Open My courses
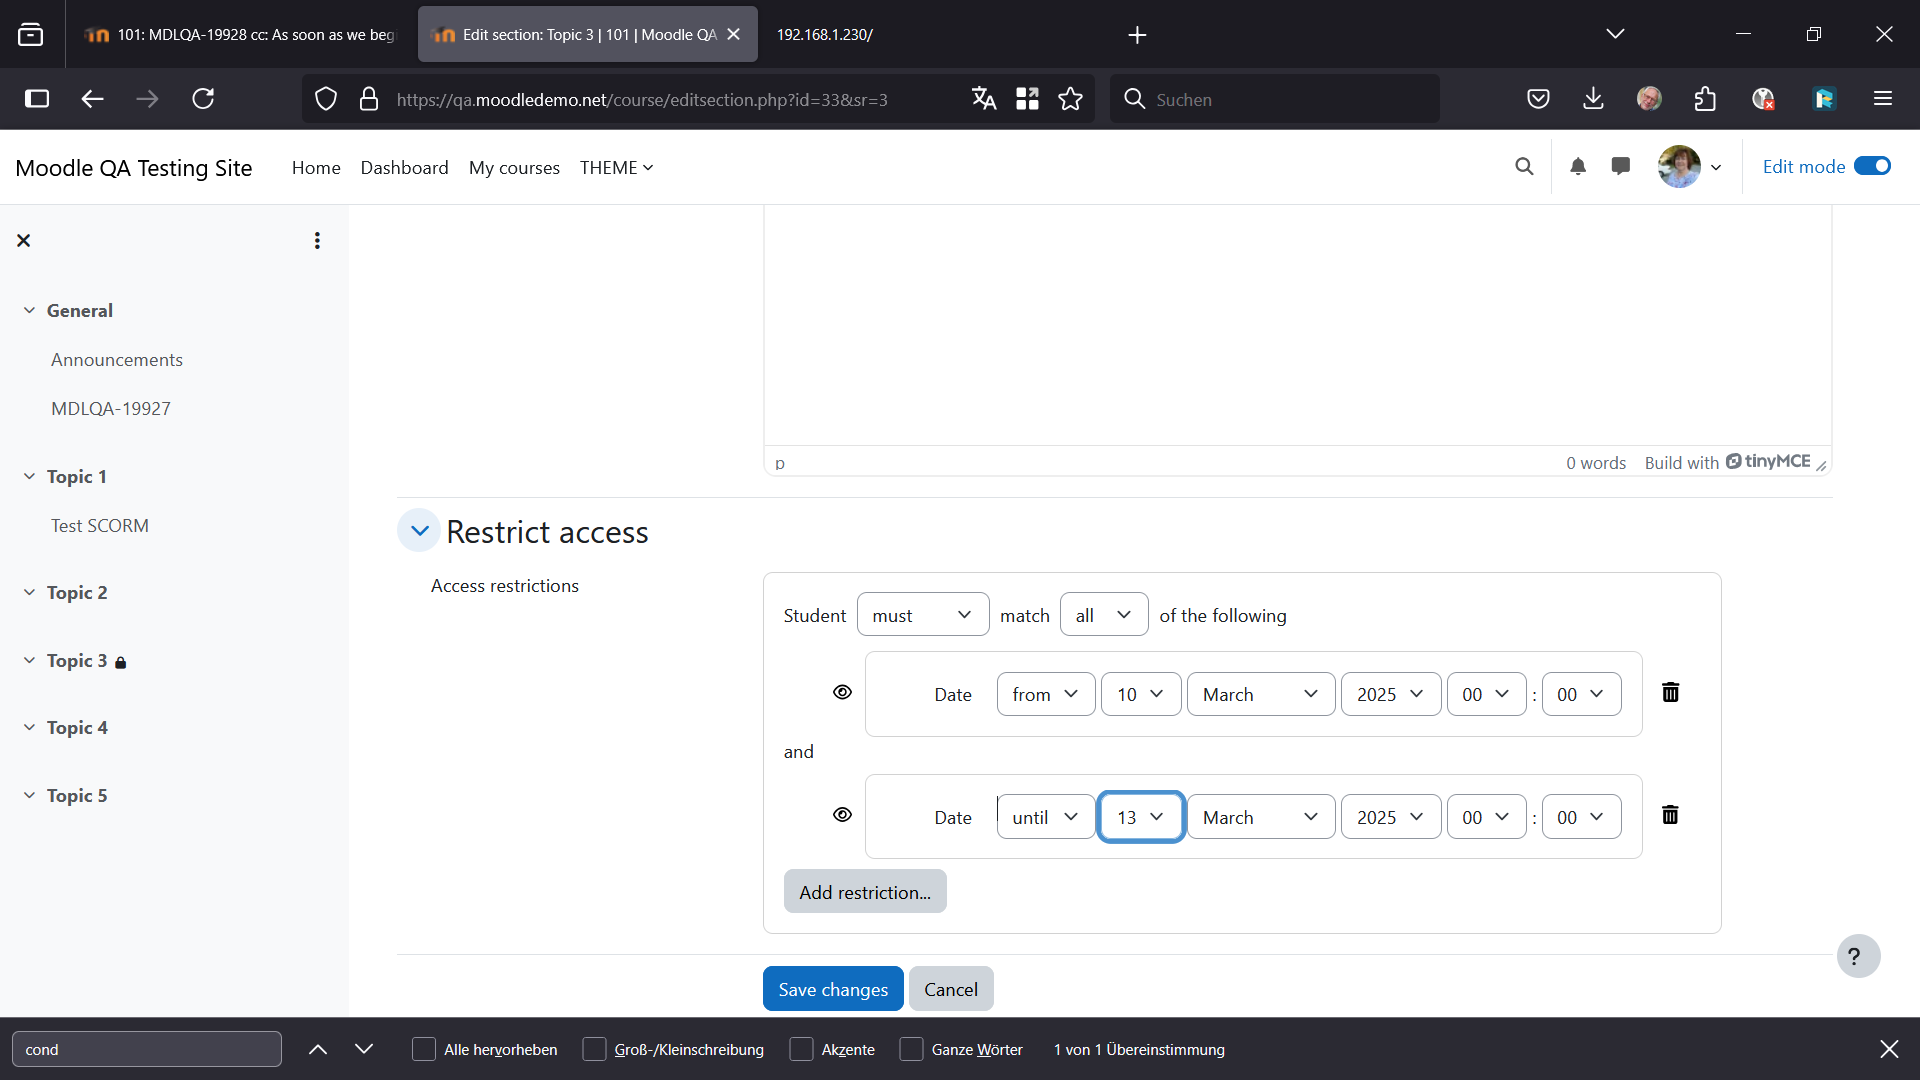1920x1080 pixels. tap(514, 168)
